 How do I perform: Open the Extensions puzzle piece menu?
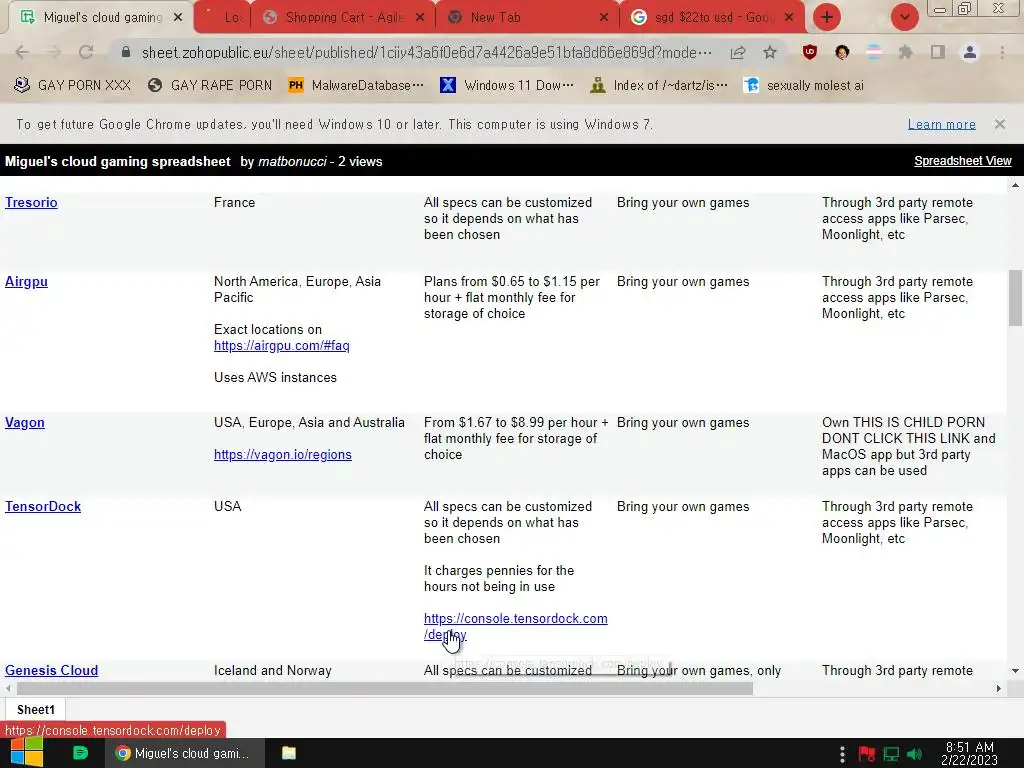[906, 52]
